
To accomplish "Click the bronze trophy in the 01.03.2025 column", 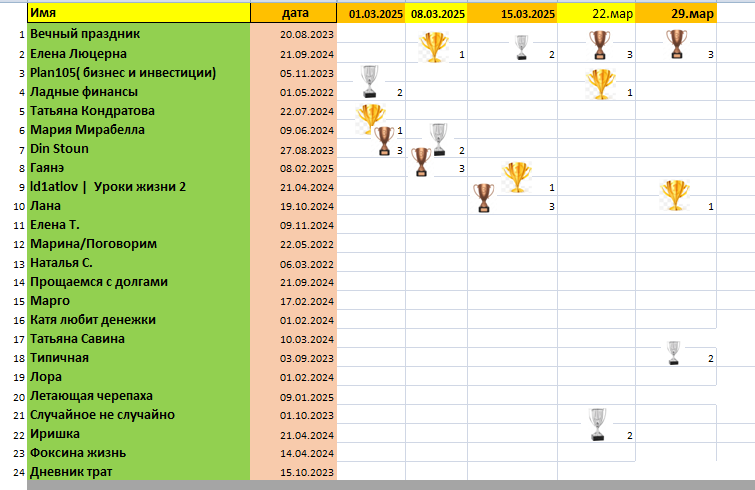I will pyautogui.click(x=384, y=141).
